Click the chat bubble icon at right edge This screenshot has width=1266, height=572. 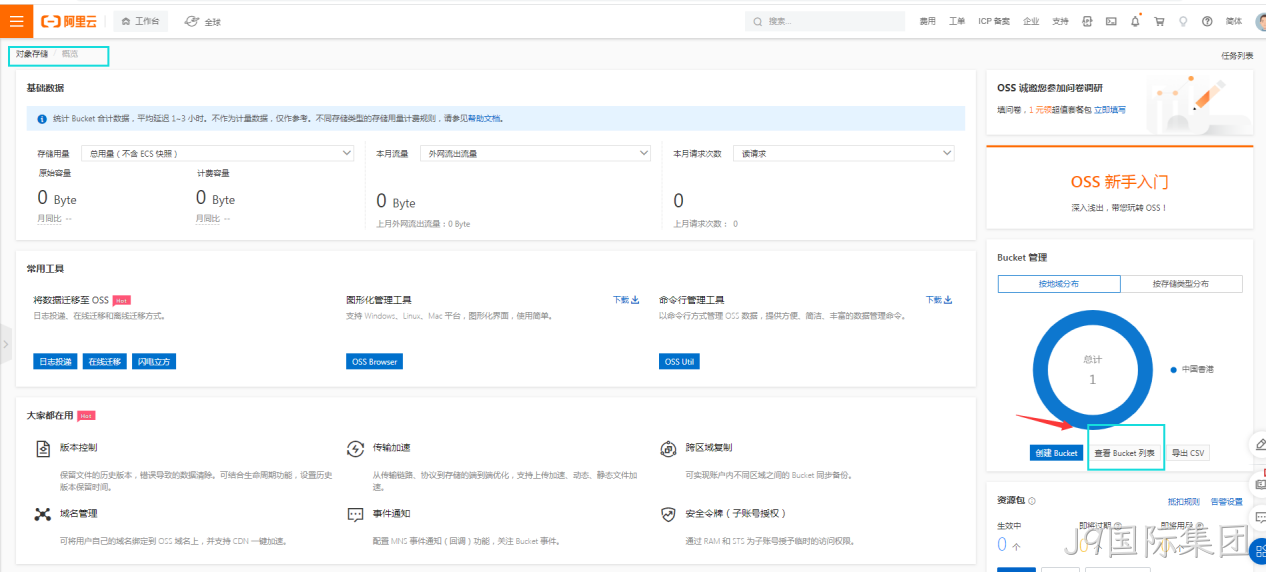pyautogui.click(x=1259, y=516)
